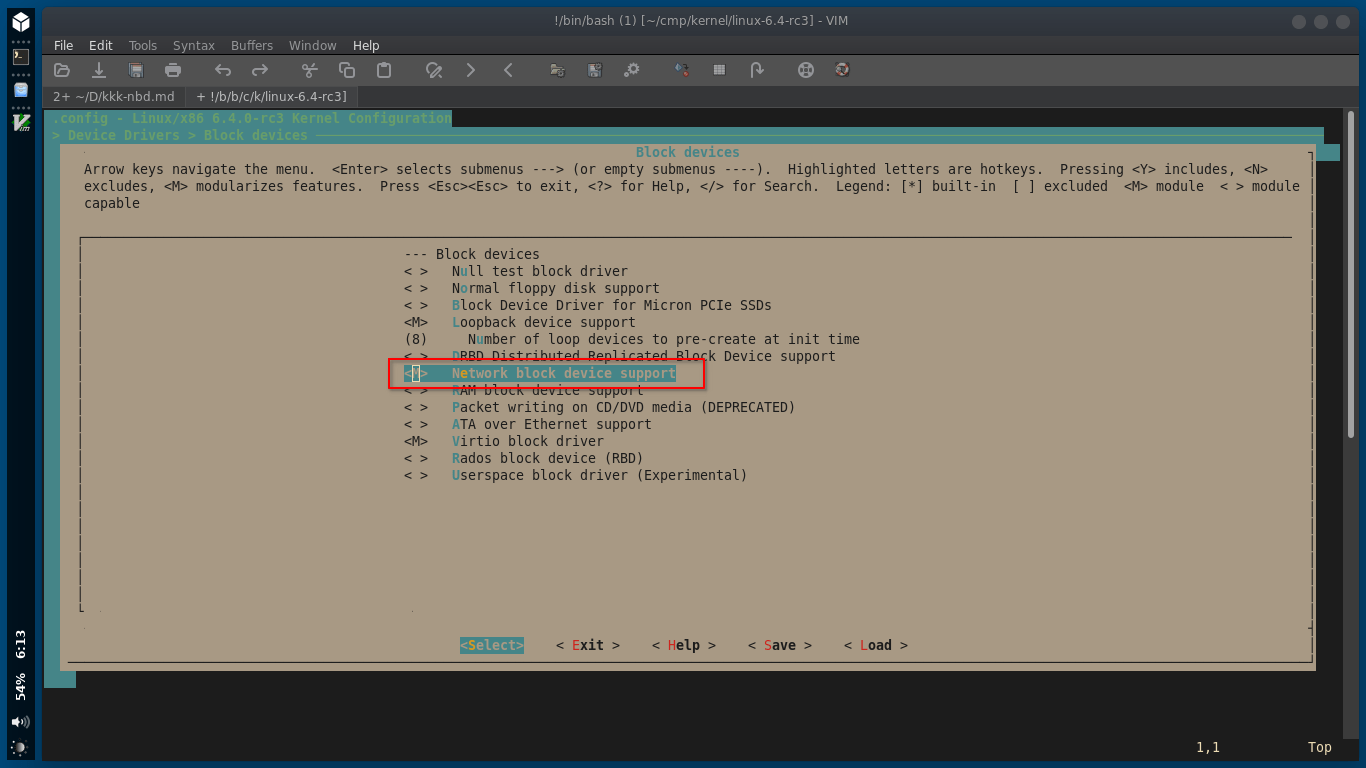Screen dimensions: 1366x768
Task: Select the linux-6.4-rc3 tab
Action: point(272,97)
